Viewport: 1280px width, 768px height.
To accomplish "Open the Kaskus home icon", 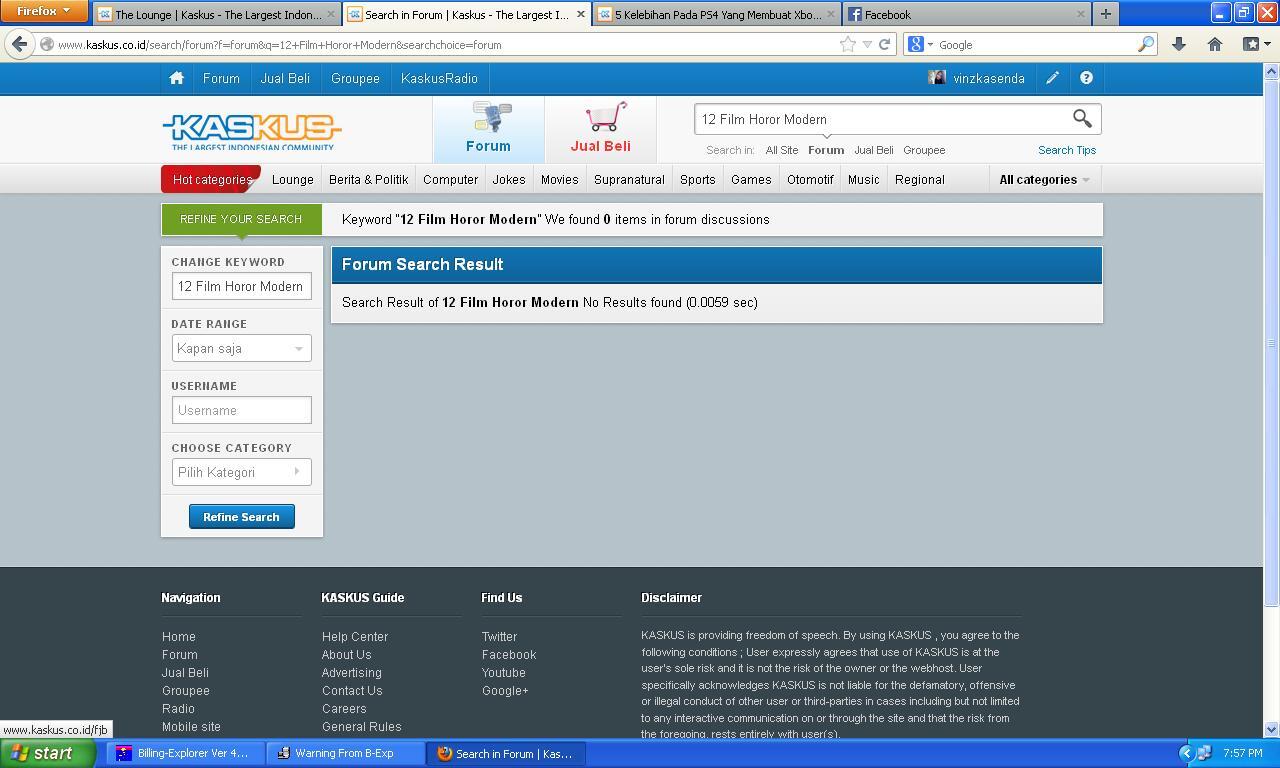I will (177, 78).
